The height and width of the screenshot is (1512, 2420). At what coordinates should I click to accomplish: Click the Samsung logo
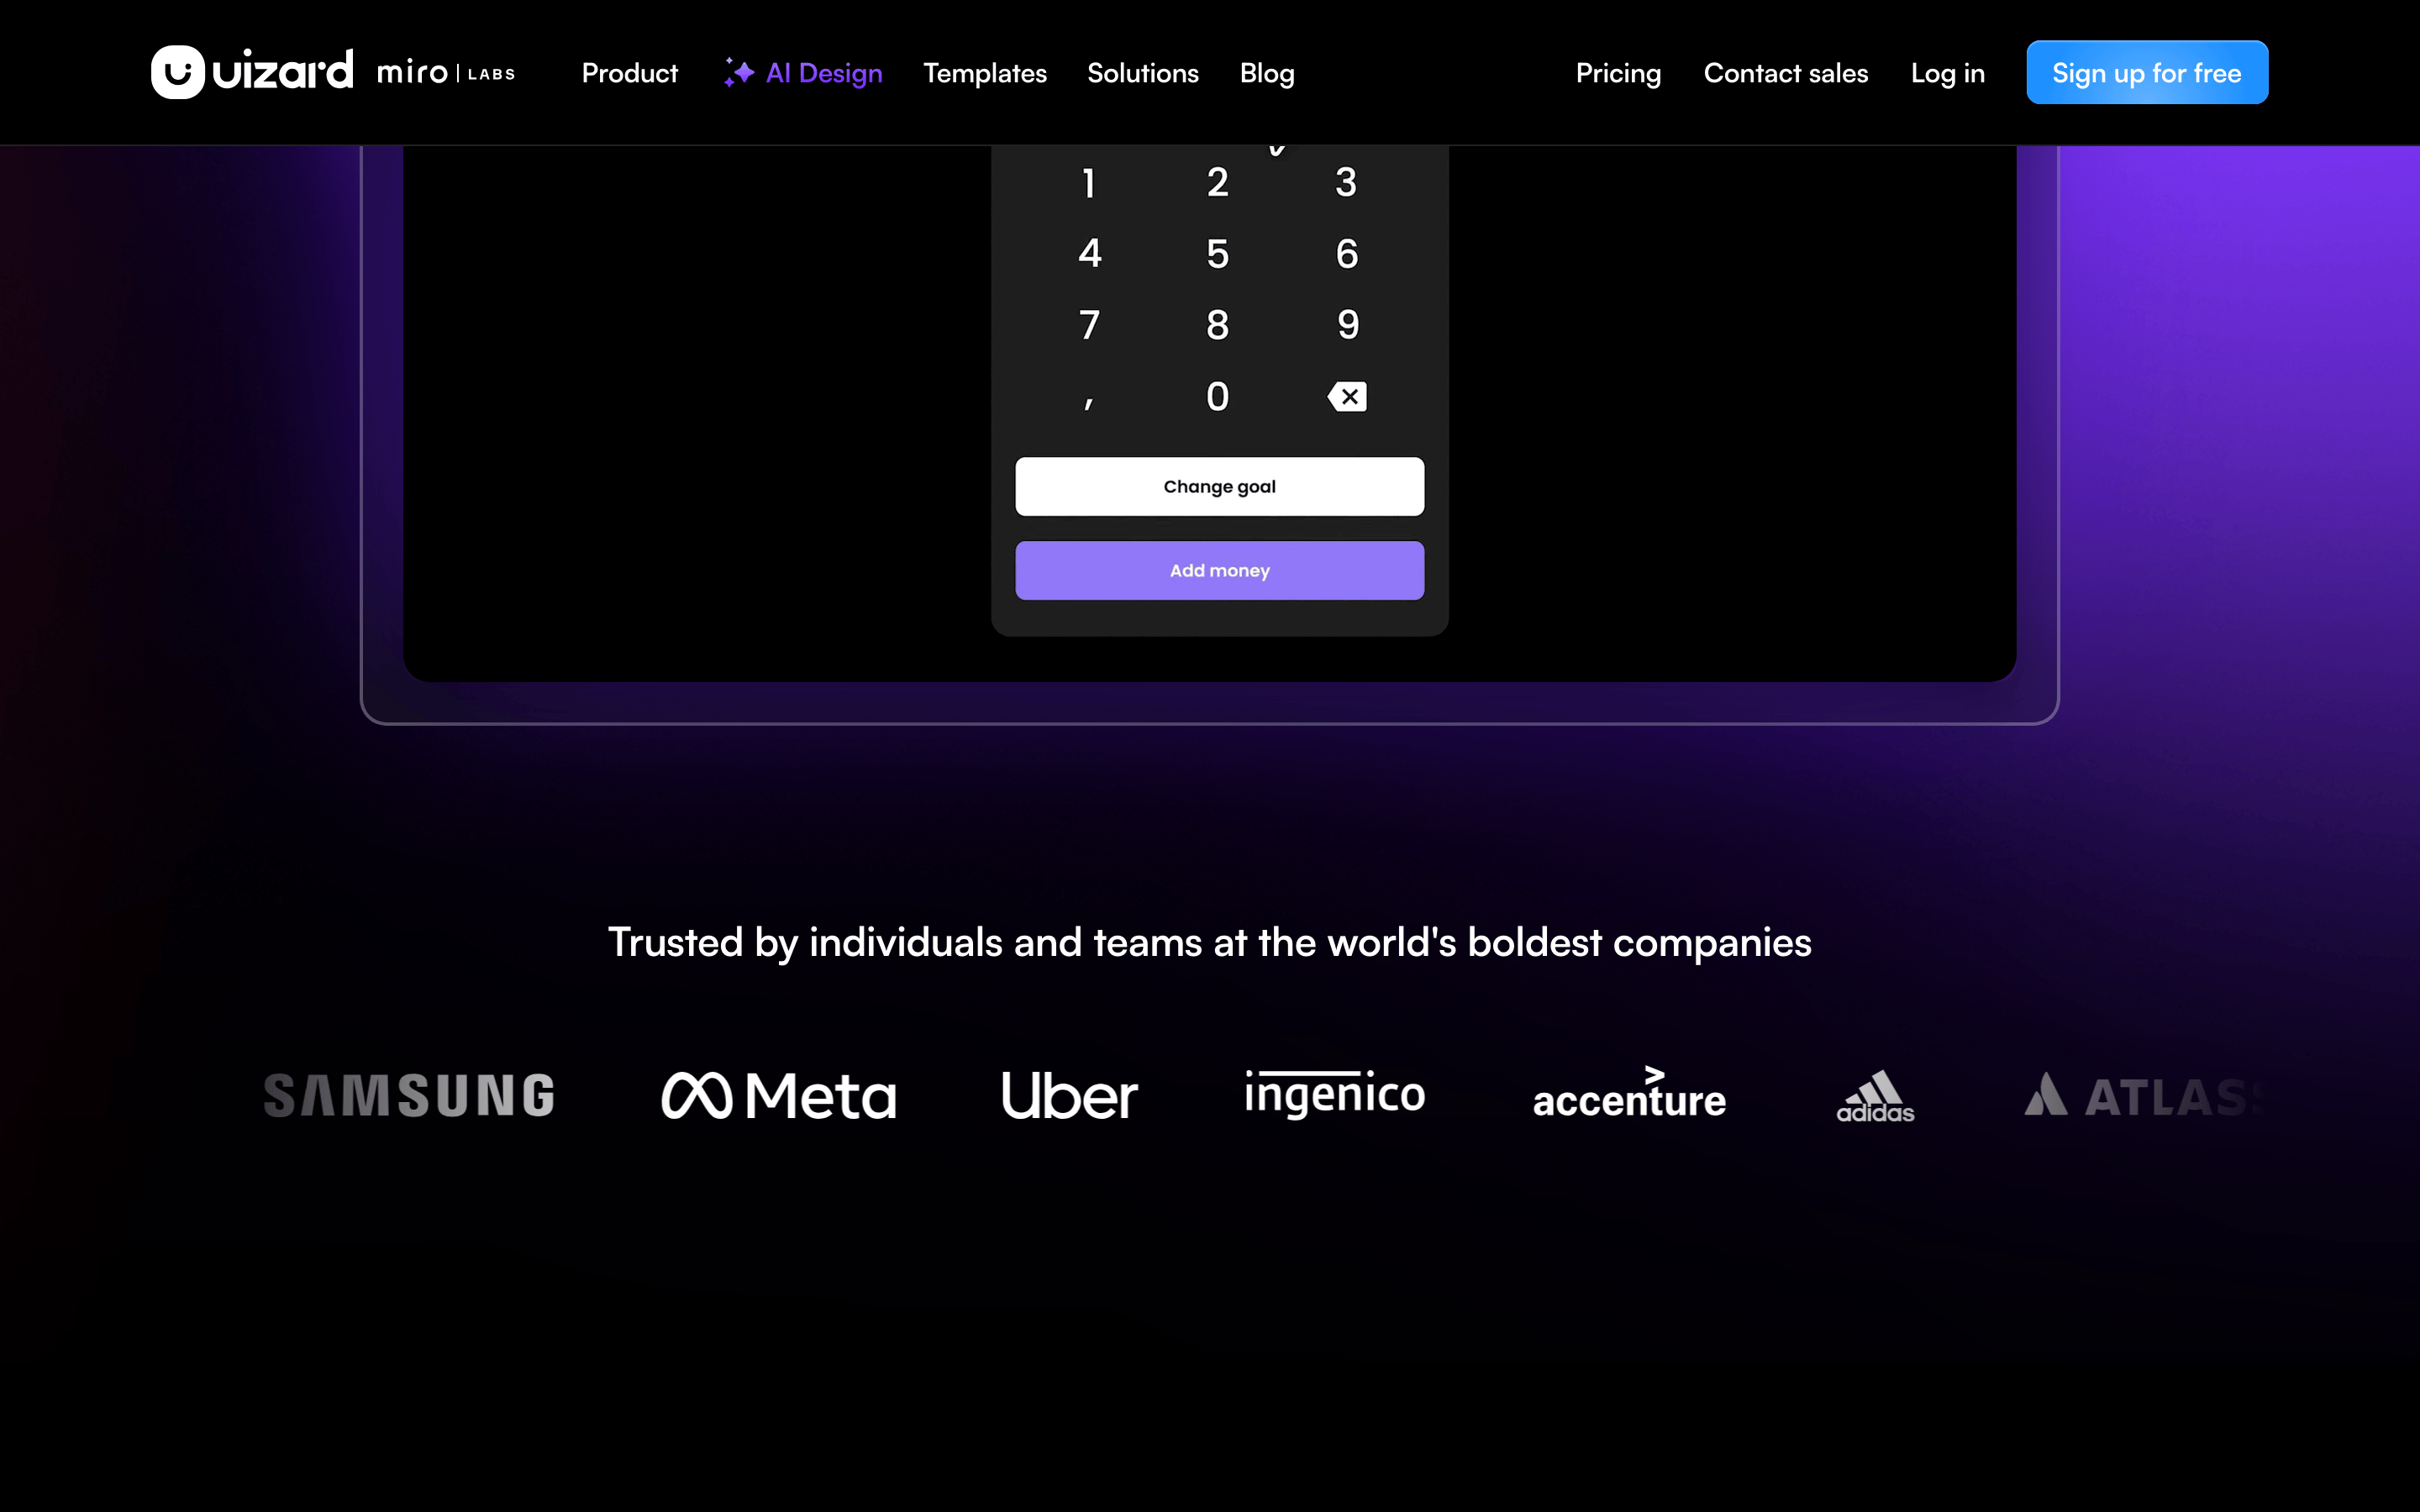pyautogui.click(x=409, y=1095)
